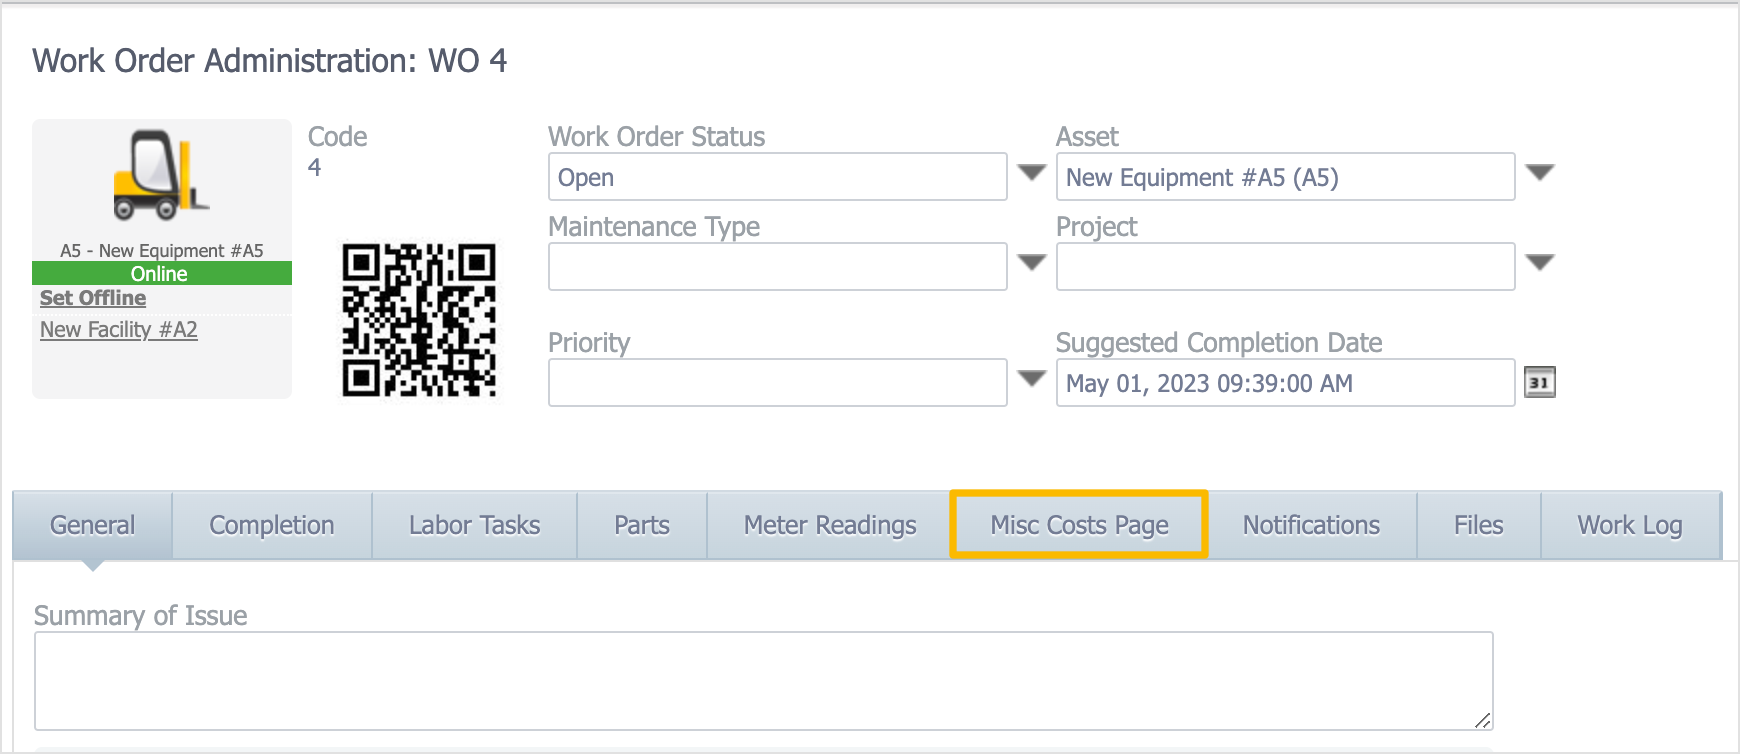Select the Parts tab
The image size is (1740, 754).
click(642, 525)
